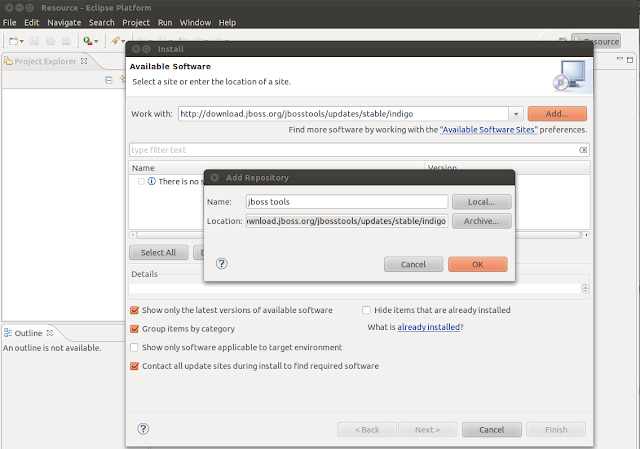Click the info icon in software list
Image resolution: width=640 pixels, height=449 pixels.
click(151, 181)
